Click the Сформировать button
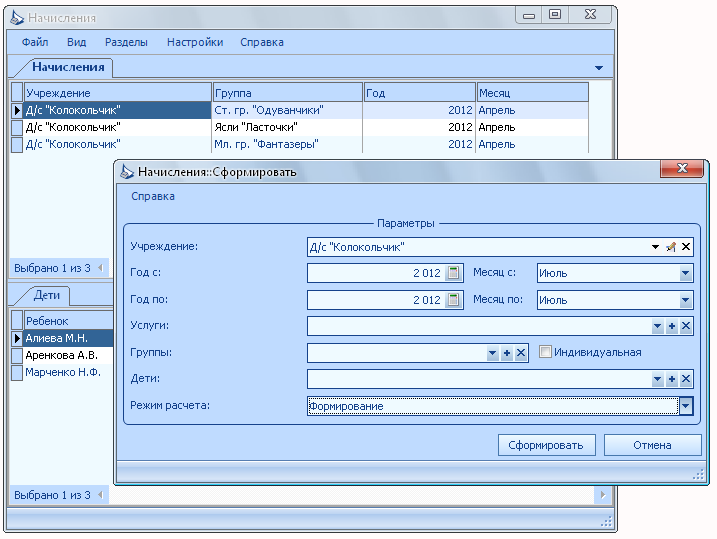The image size is (717, 539). tap(546, 445)
